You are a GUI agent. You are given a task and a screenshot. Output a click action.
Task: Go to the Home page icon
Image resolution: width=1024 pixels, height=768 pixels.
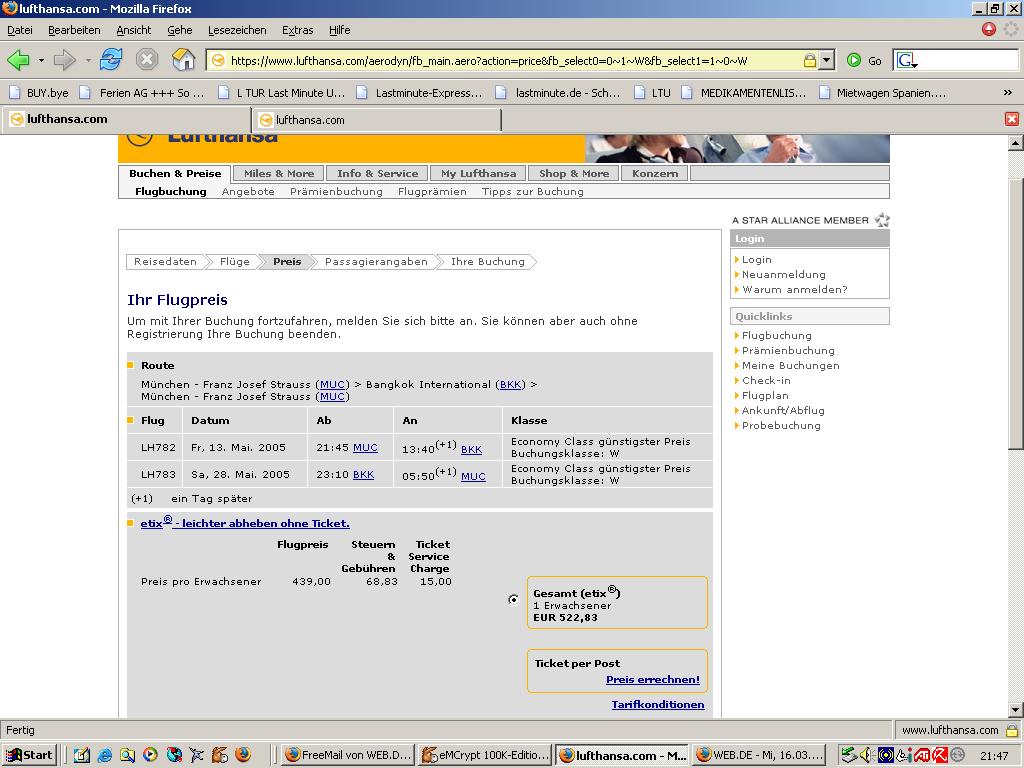tap(184, 60)
